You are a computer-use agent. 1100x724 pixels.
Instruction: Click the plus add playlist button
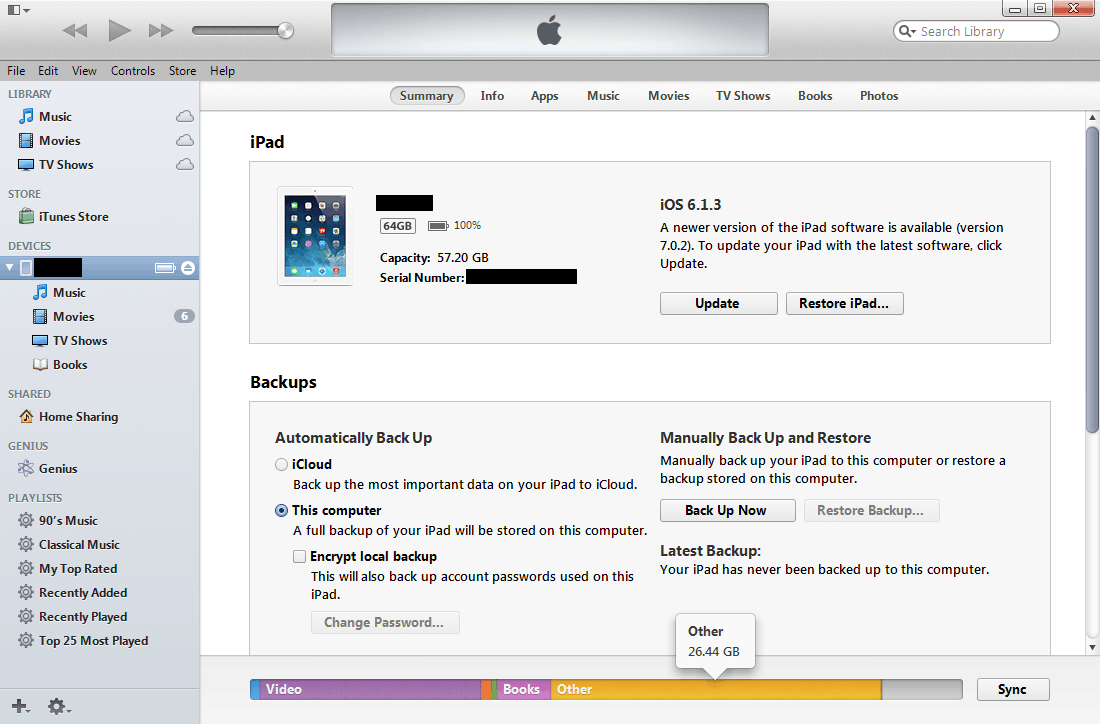tap(20, 706)
